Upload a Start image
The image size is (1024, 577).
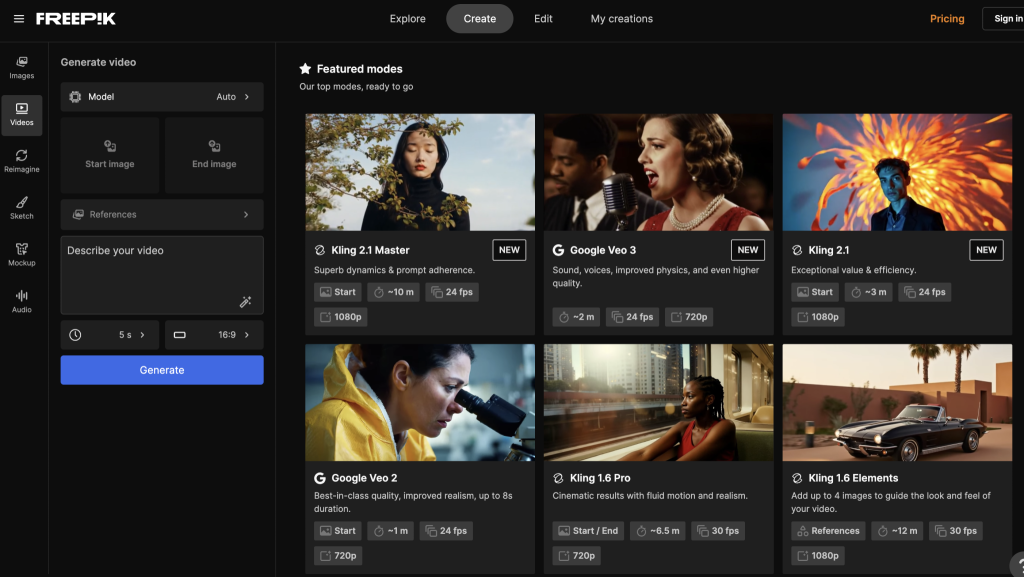click(110, 155)
